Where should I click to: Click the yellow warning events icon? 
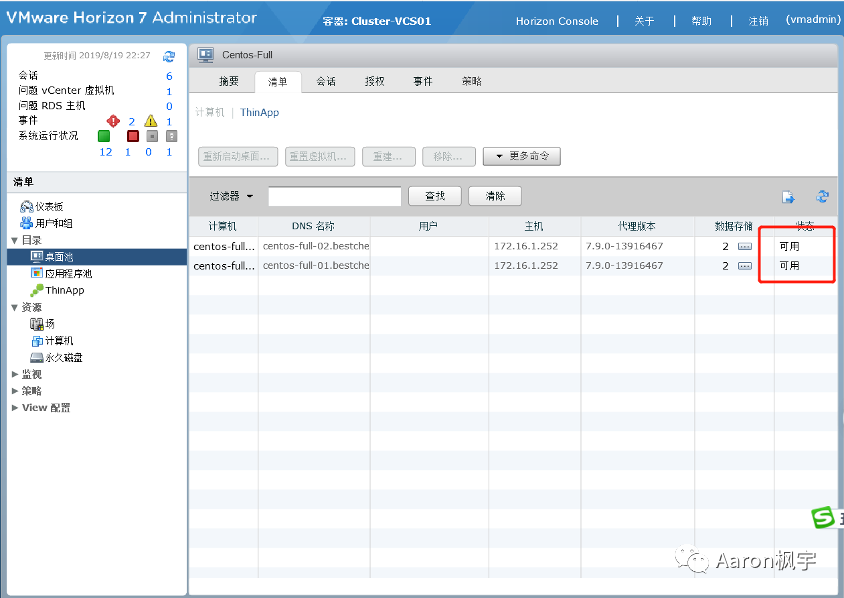[151, 121]
